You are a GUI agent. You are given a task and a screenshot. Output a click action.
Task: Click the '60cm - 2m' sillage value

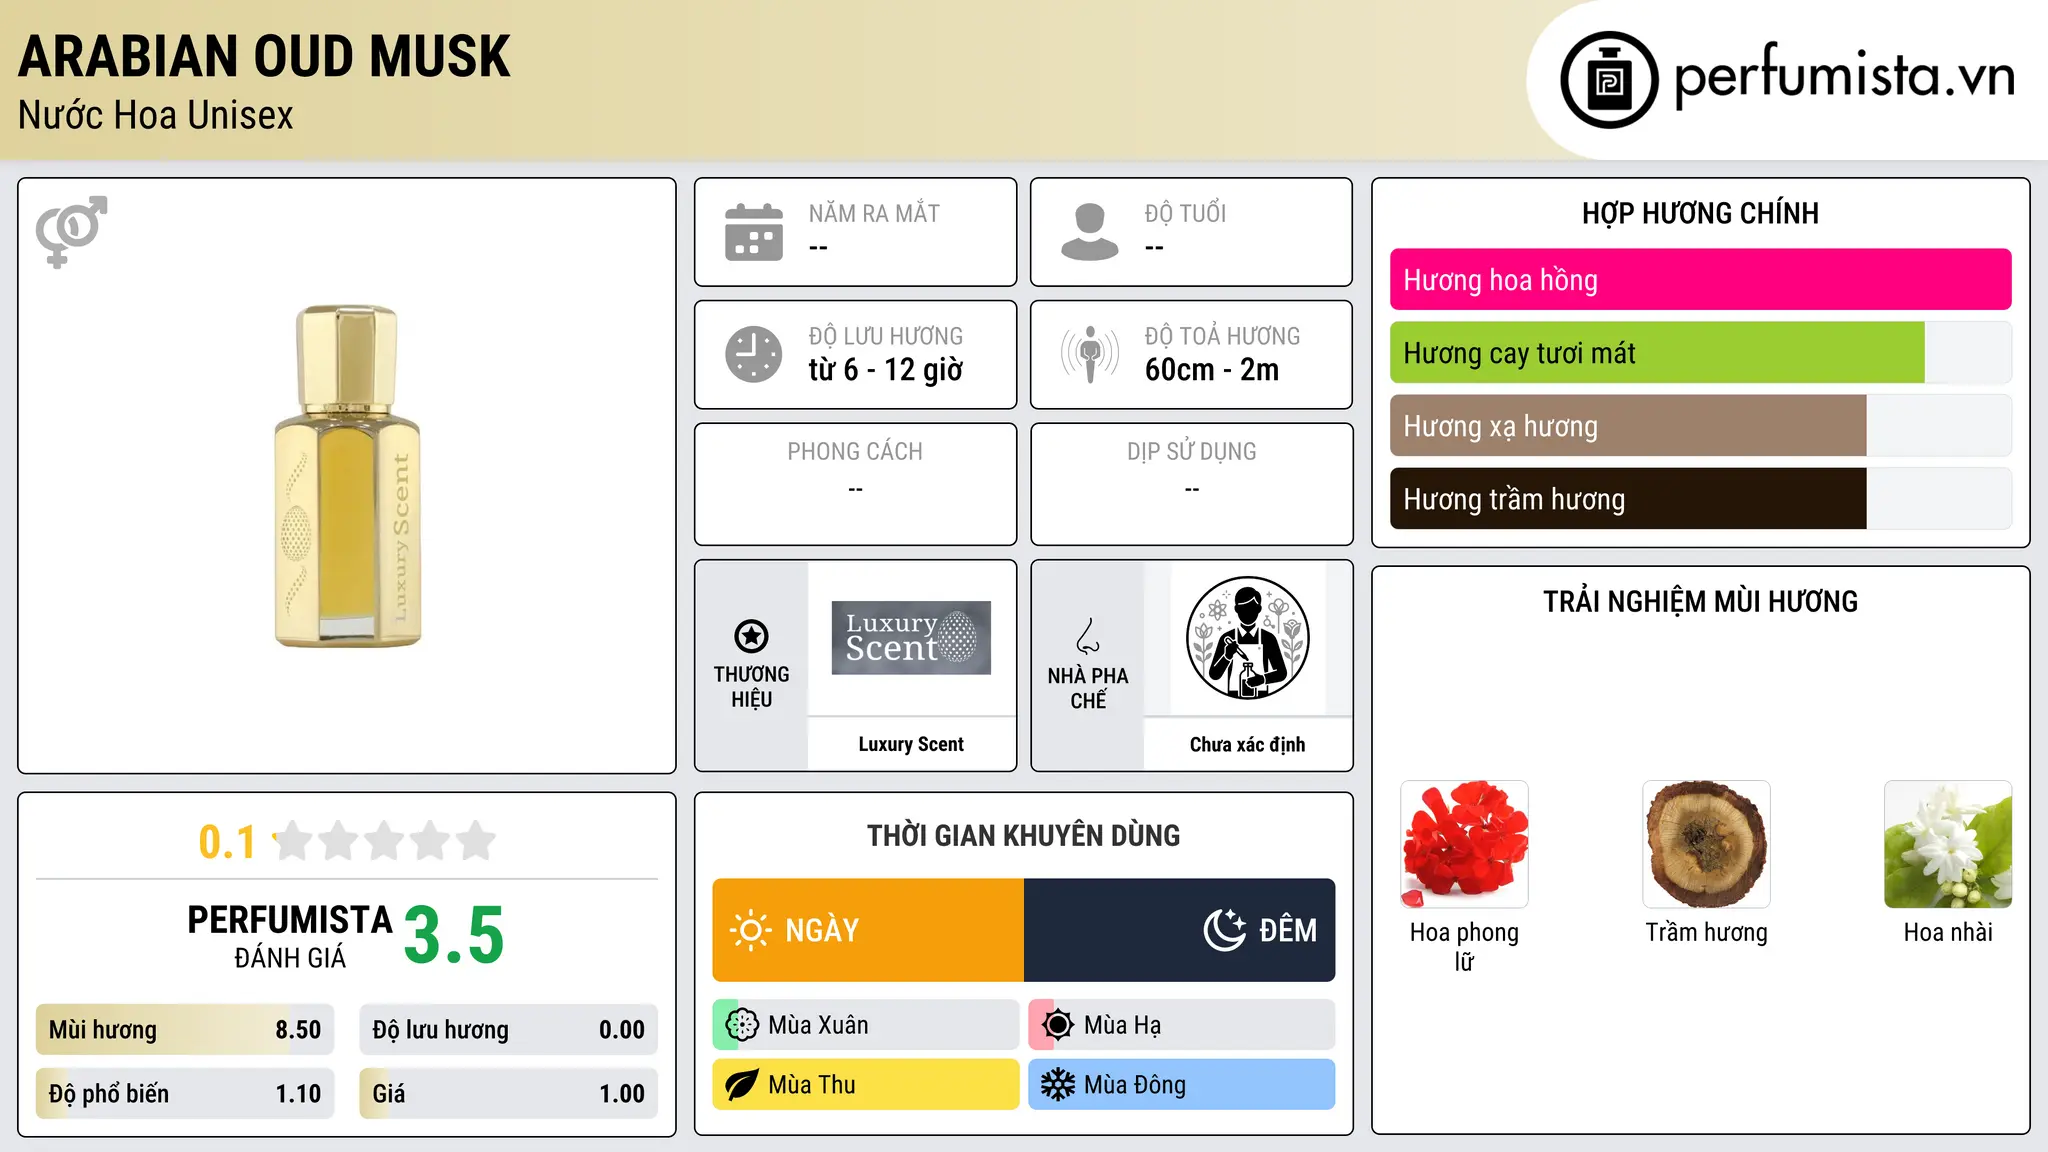coord(1212,370)
